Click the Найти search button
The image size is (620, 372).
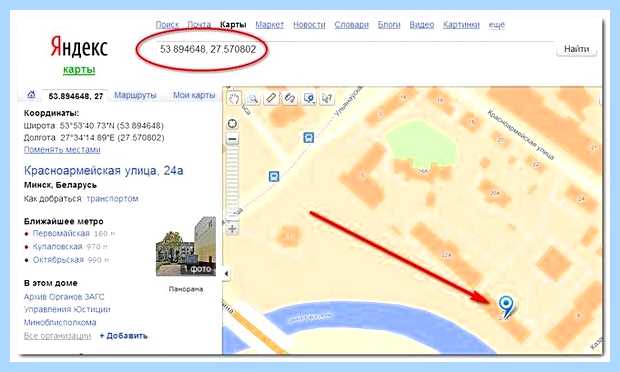click(x=576, y=49)
